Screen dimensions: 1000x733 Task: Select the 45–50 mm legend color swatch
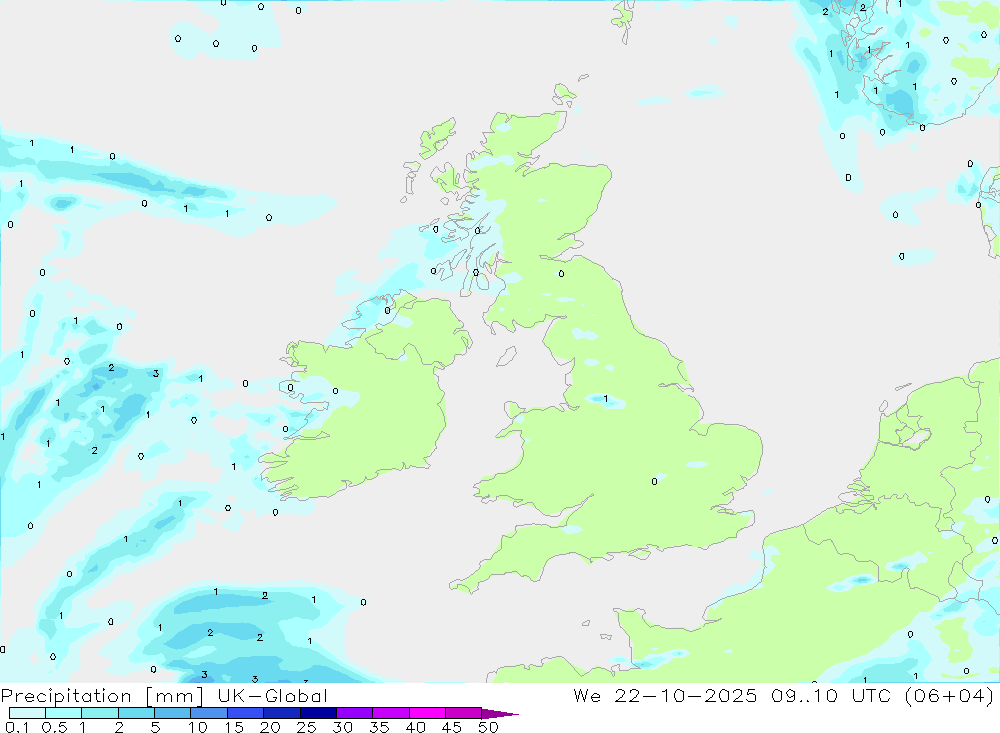coord(464,713)
